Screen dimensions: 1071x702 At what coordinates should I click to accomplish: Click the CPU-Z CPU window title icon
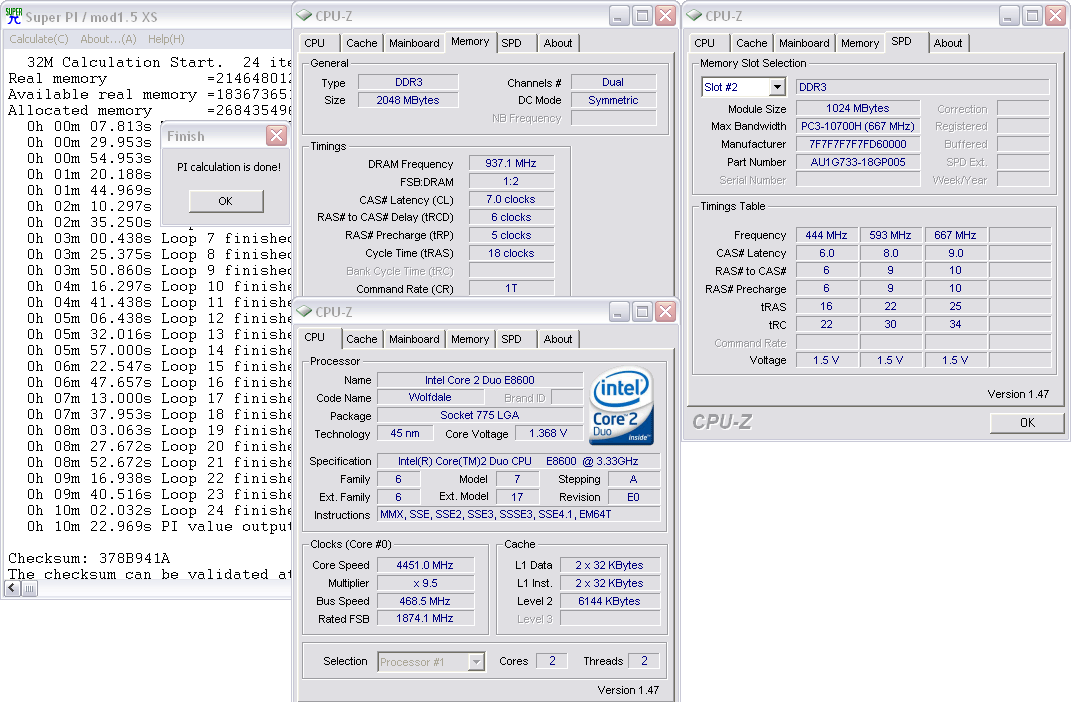tap(304, 312)
